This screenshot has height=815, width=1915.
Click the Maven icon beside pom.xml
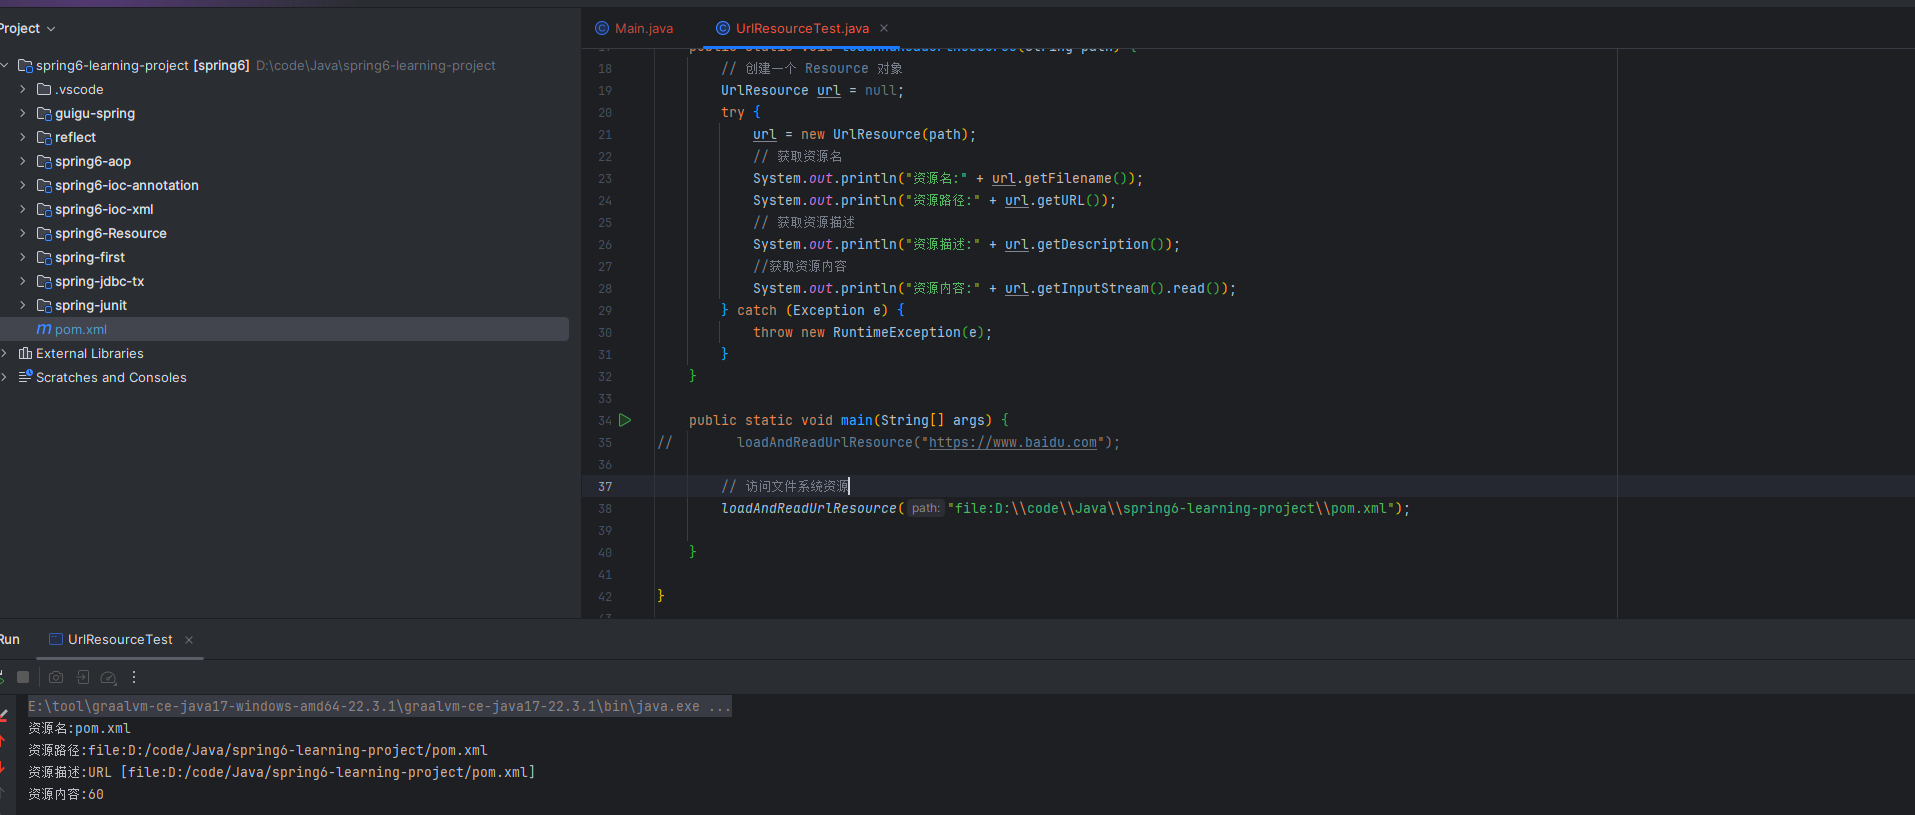[x=44, y=329]
